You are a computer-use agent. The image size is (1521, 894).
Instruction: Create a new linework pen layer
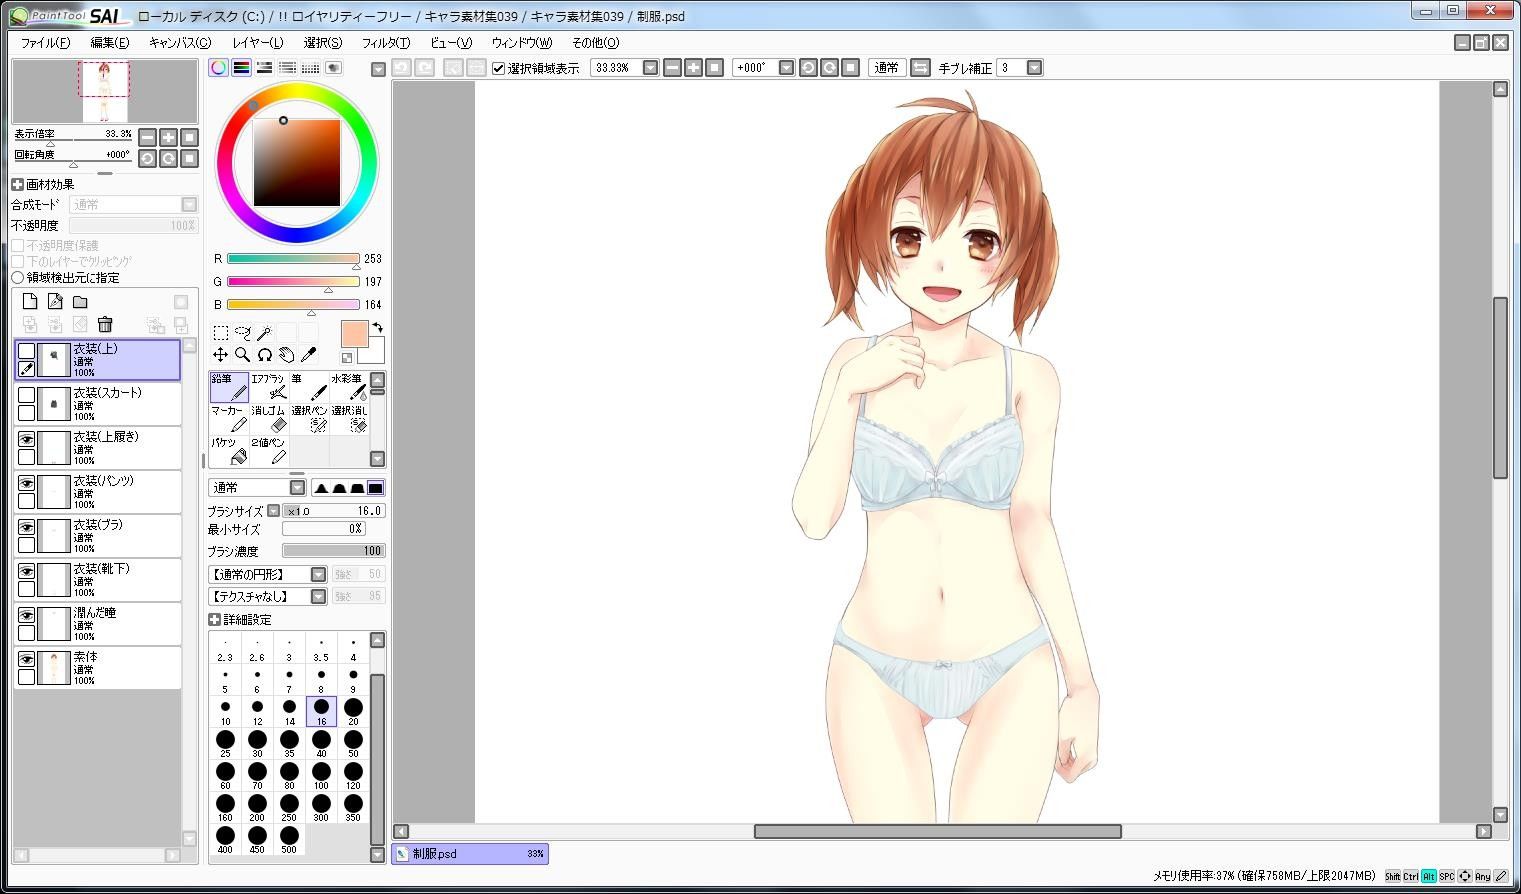tap(55, 301)
